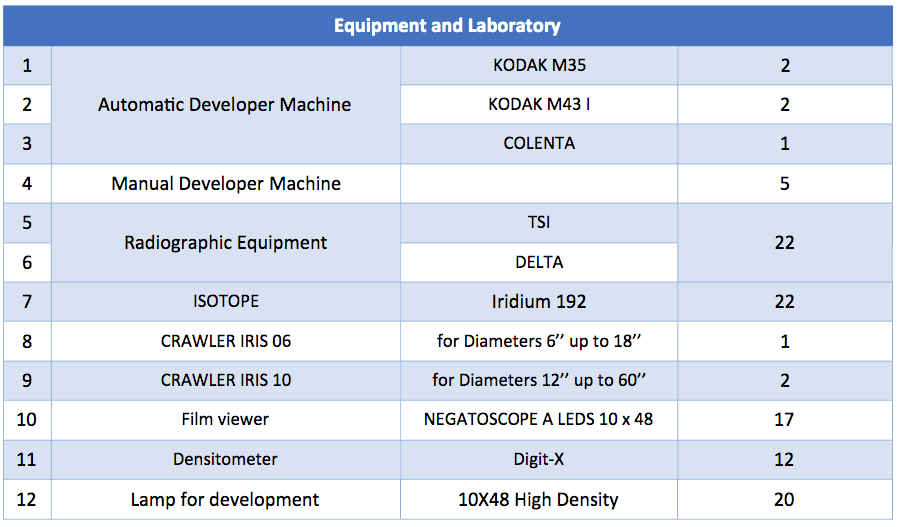Click the NEGATOSCOPE A LEDS 10 x 48 cell

pos(539,419)
